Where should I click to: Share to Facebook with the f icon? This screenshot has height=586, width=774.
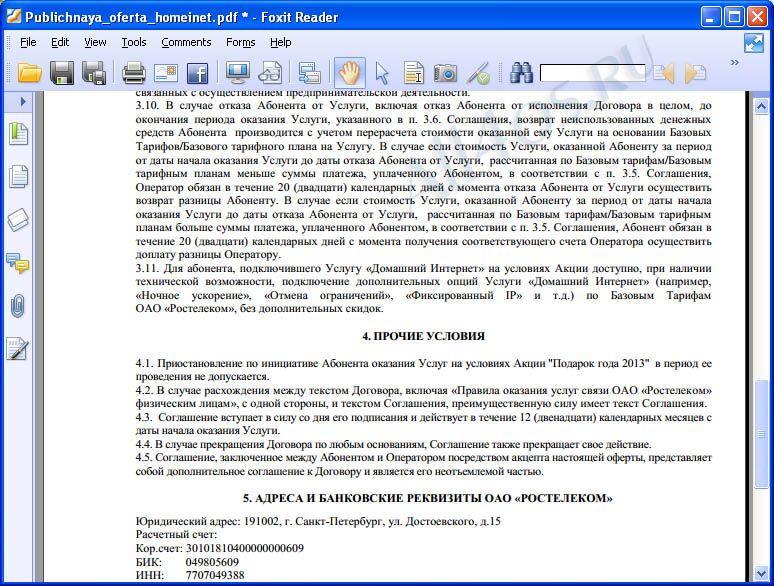click(x=197, y=73)
